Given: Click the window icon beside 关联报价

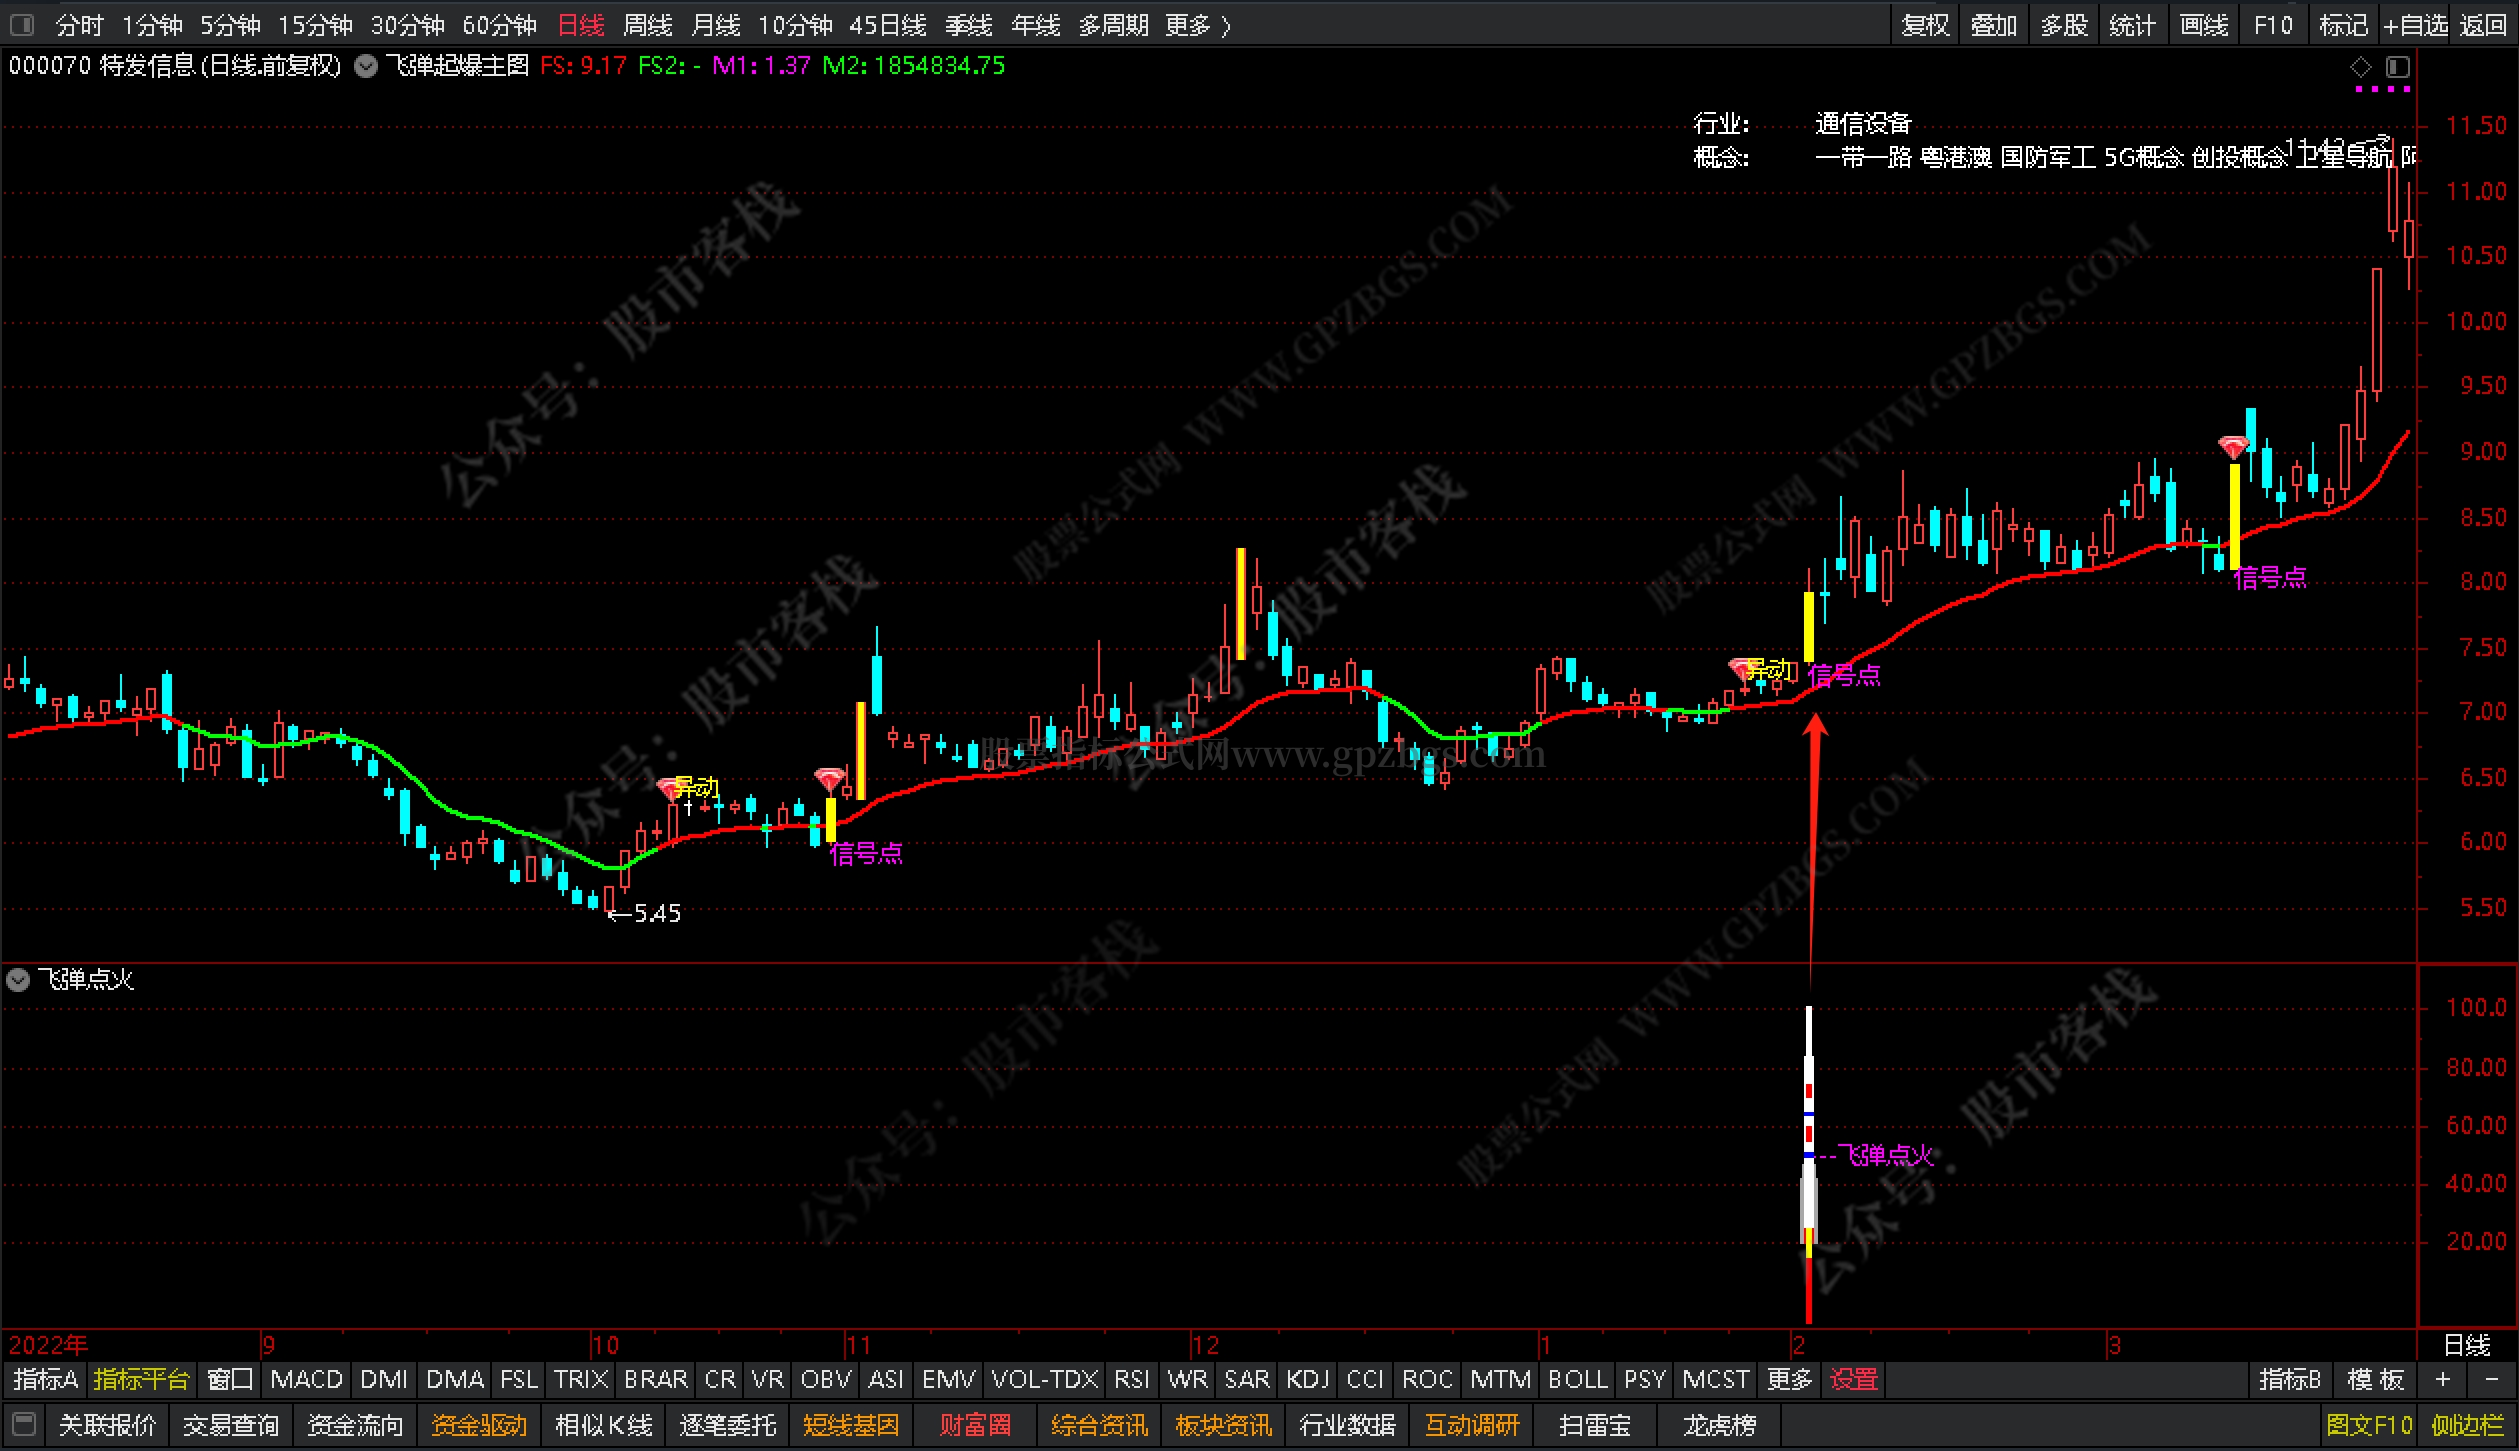Looking at the screenshot, I should pos(25,1423).
